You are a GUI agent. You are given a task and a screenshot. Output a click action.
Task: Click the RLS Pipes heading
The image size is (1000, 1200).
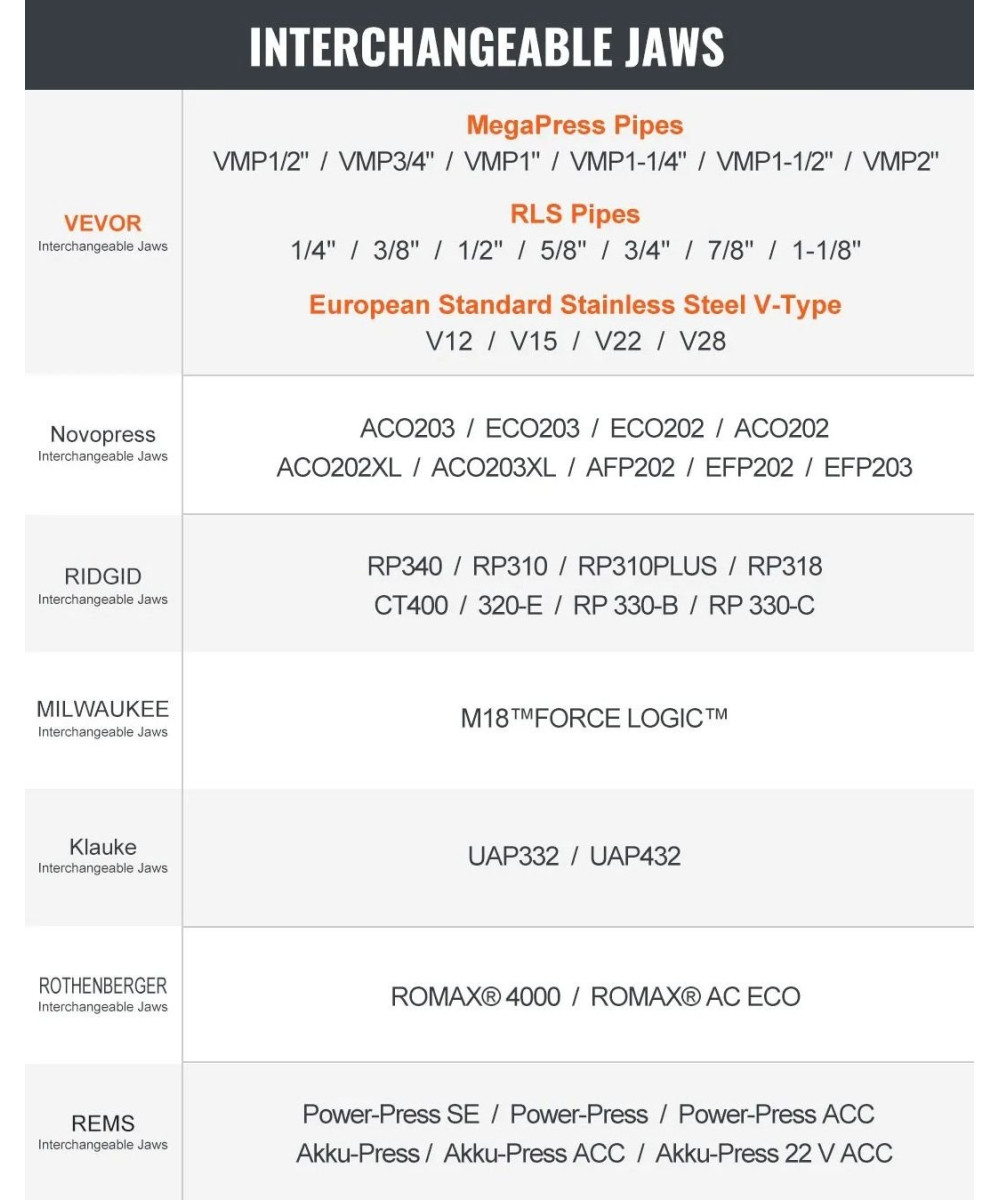click(x=575, y=214)
